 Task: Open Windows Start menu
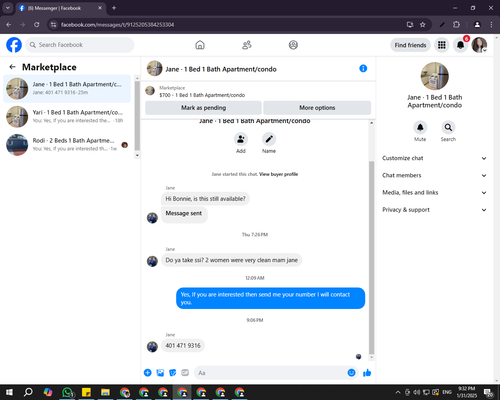click(x=9, y=392)
